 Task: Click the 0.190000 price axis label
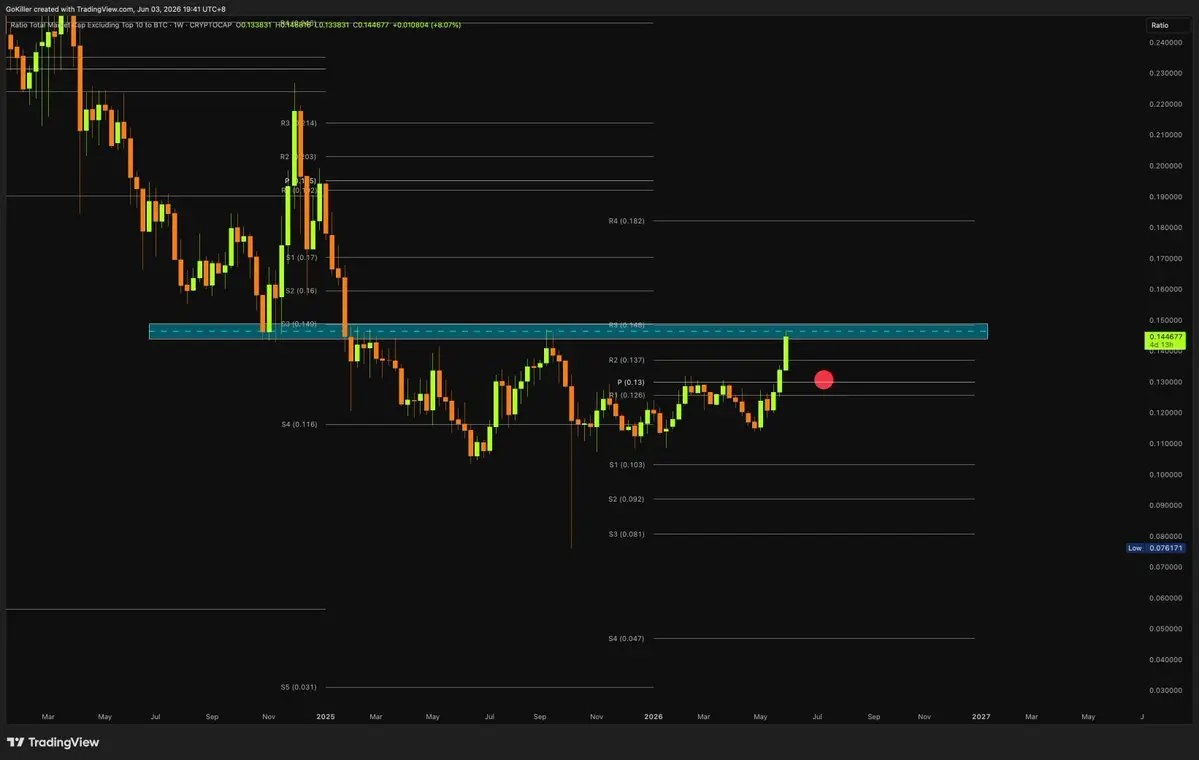[1165, 197]
